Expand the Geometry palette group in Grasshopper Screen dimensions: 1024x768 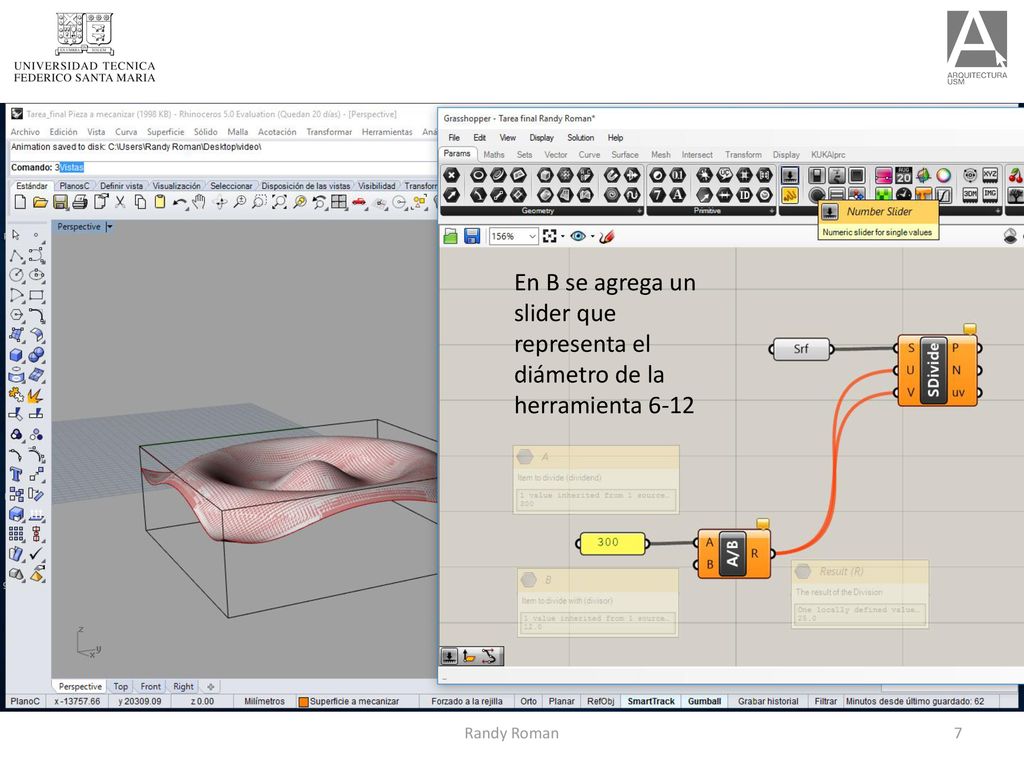click(639, 211)
